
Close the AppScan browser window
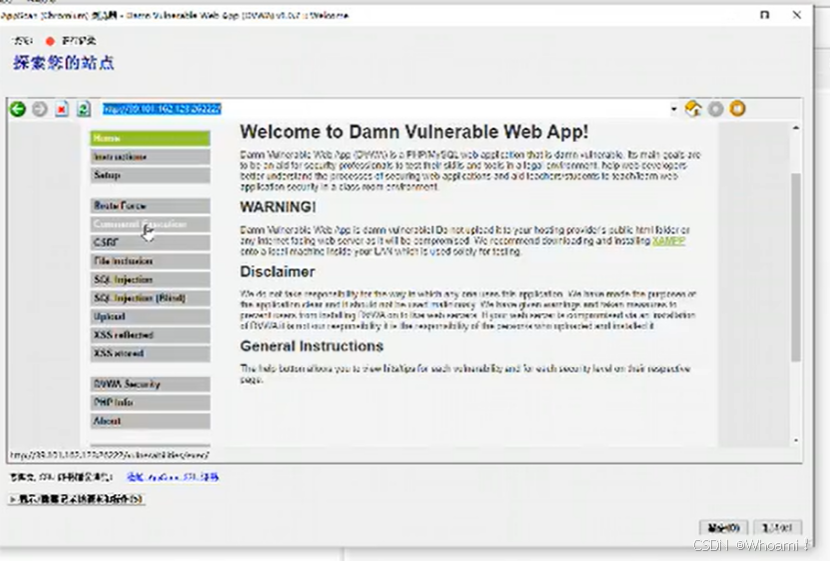(797, 15)
